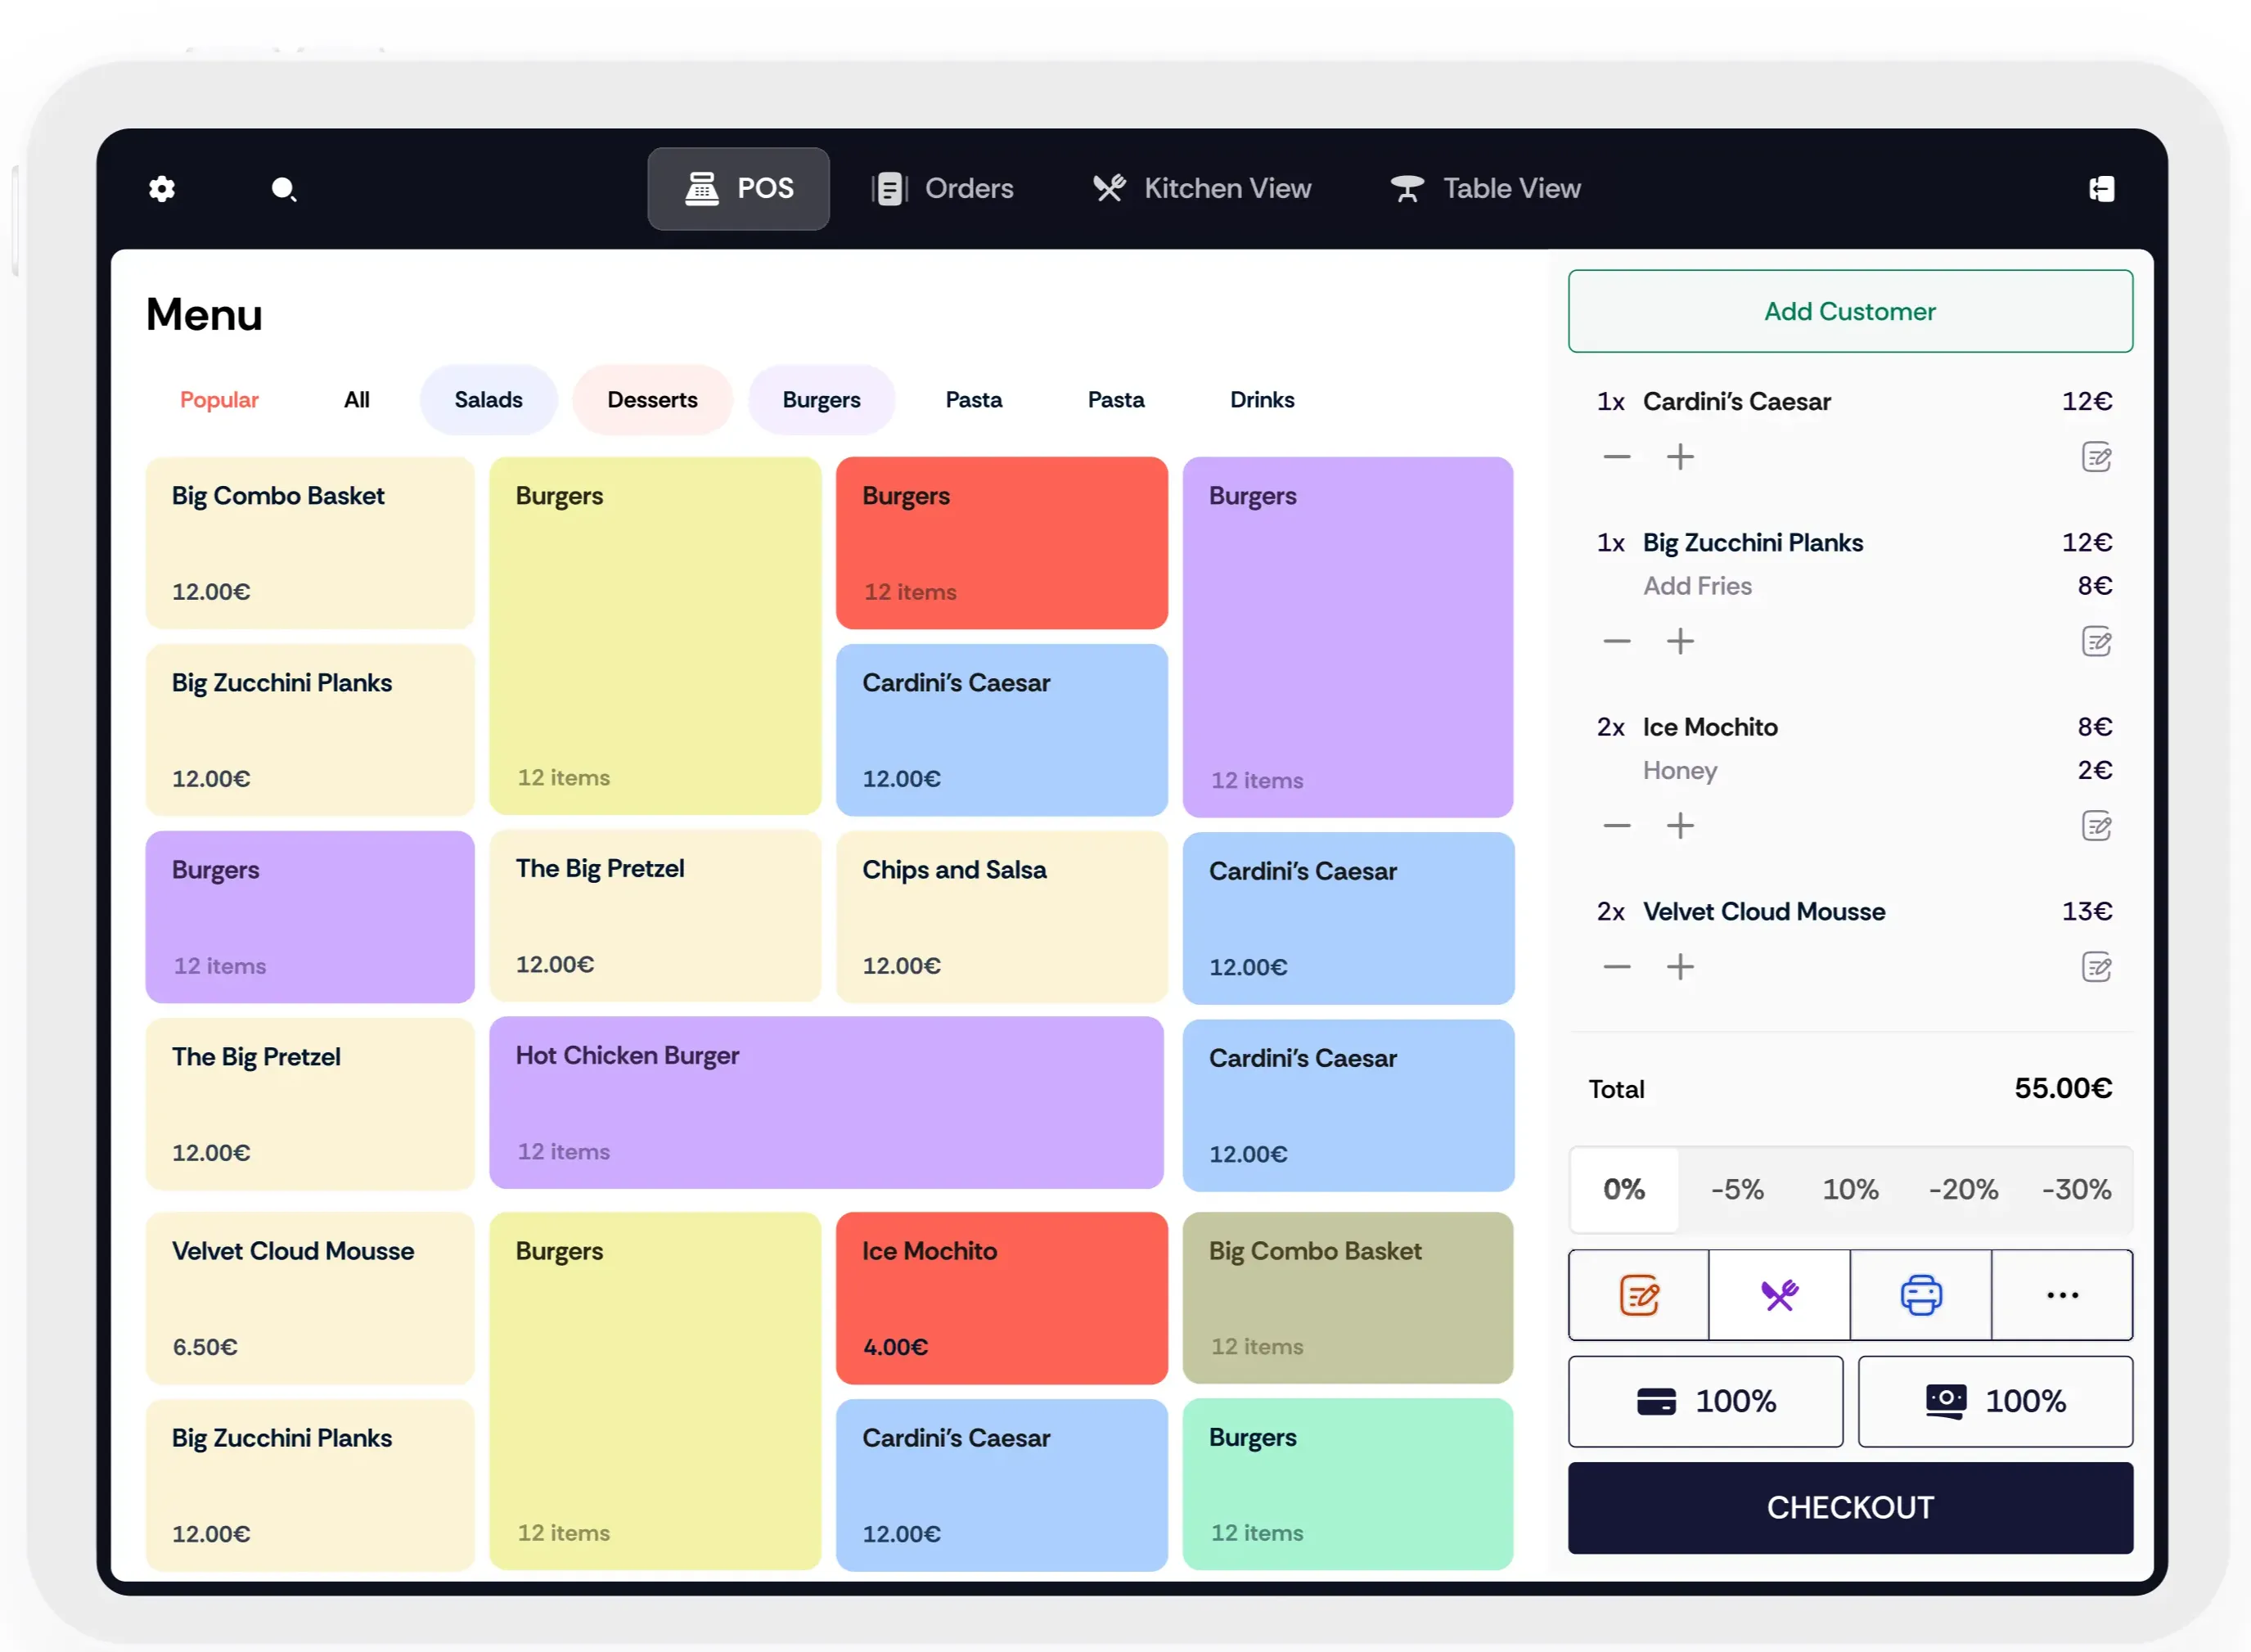The width and height of the screenshot is (2251, 1652).
Task: Toggle the 10% discount rate
Action: coord(1849,1189)
